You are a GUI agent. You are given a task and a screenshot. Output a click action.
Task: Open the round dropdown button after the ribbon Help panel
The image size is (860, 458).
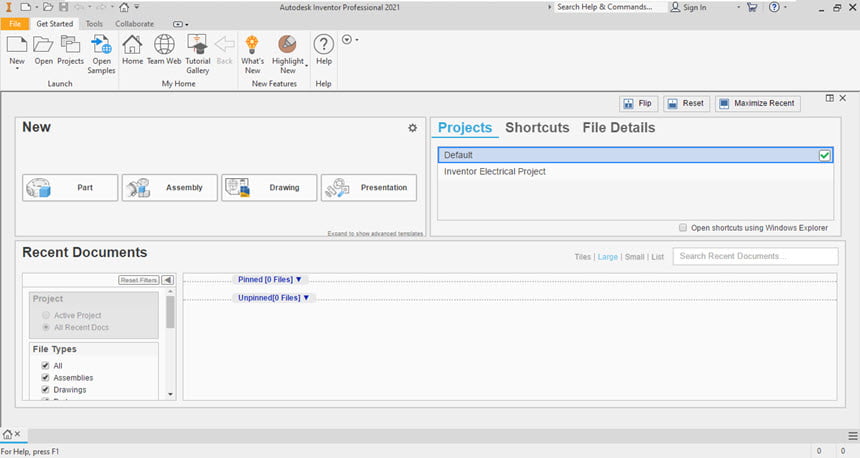(349, 39)
